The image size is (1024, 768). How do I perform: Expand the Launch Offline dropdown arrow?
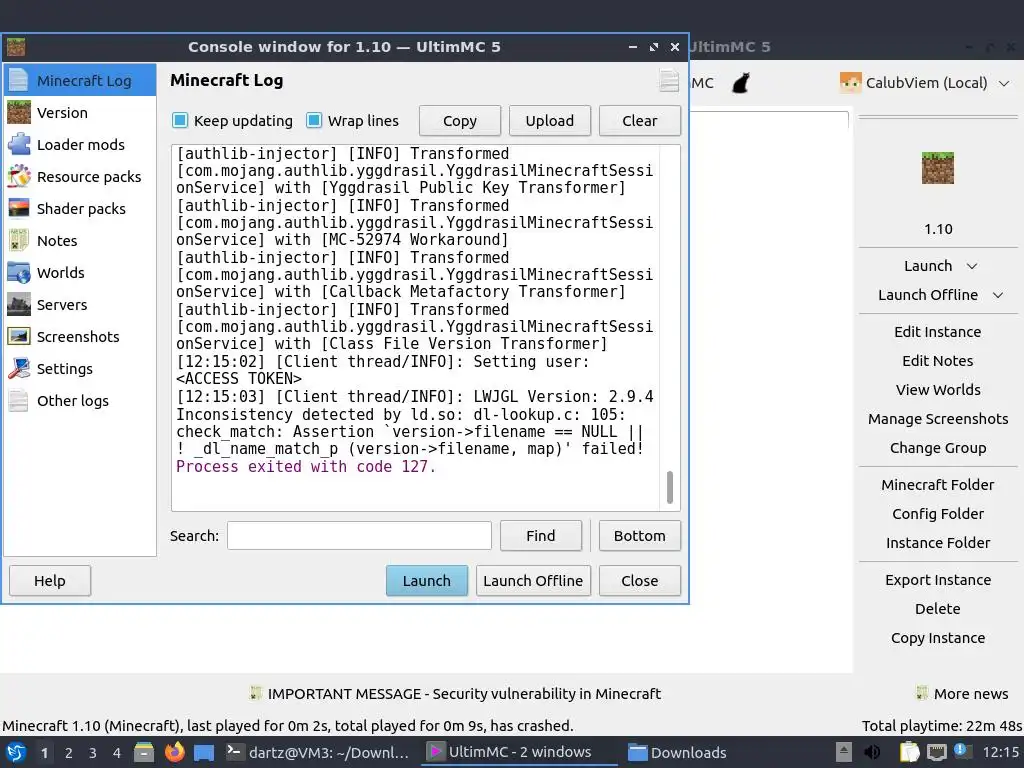click(998, 295)
